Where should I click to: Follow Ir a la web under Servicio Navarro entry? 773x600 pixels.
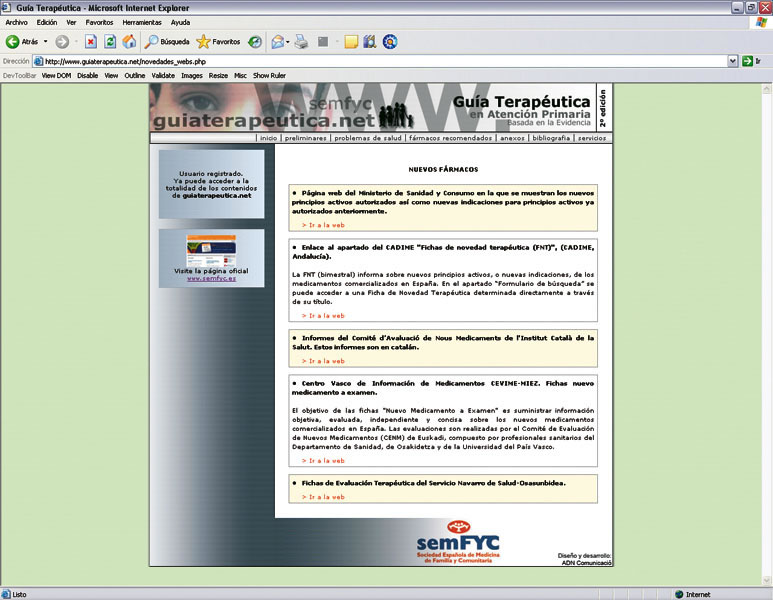pyautogui.click(x=323, y=497)
